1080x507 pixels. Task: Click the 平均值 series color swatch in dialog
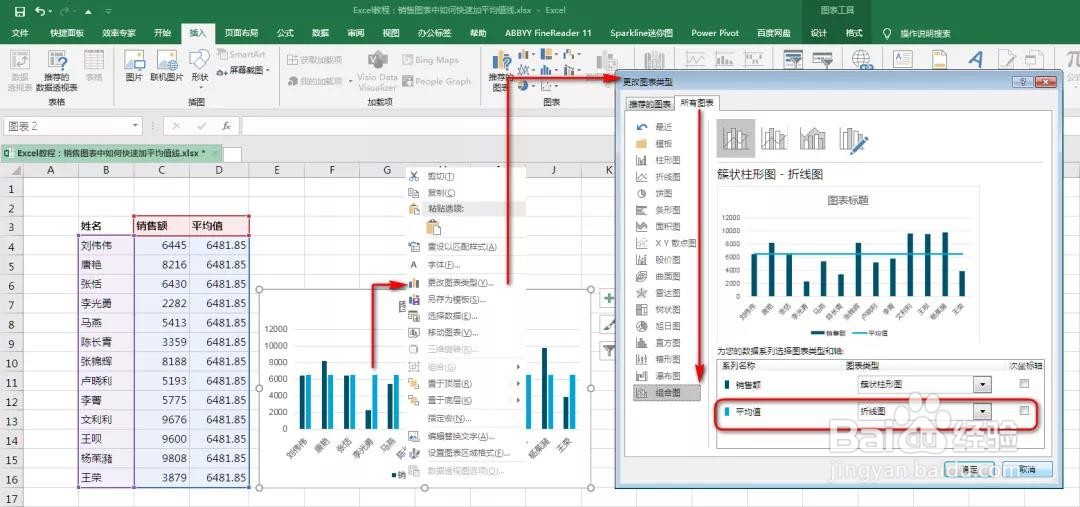726,411
